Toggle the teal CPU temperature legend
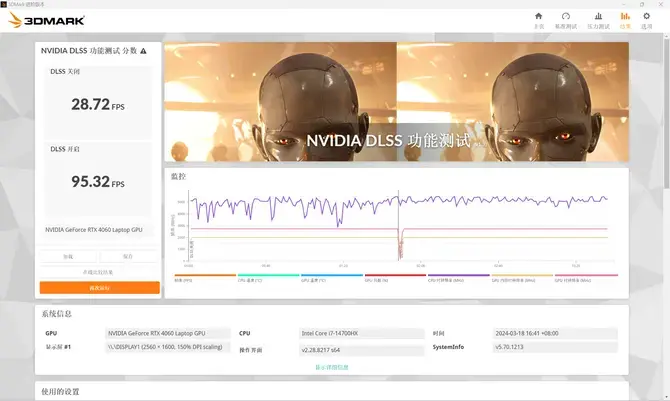Viewport: 670px width, 401px height. [x=268, y=278]
